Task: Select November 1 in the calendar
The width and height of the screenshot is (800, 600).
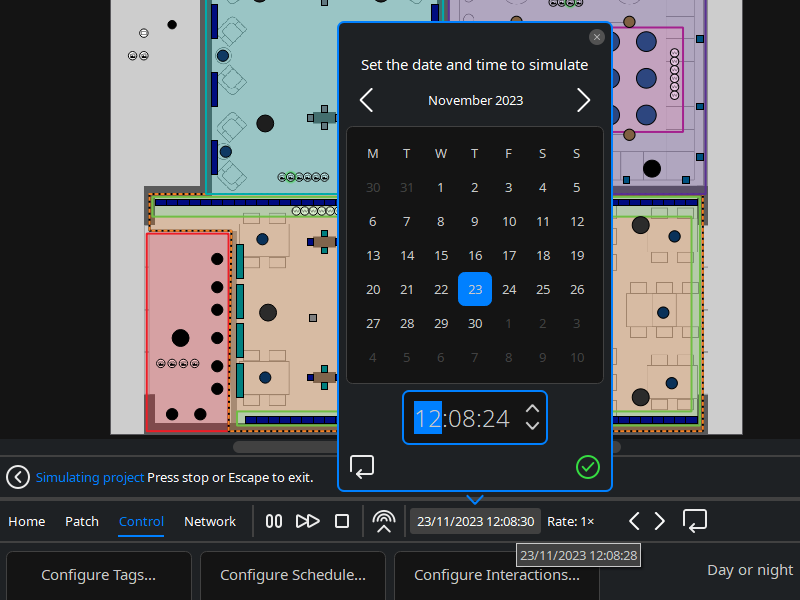Action: pos(440,188)
